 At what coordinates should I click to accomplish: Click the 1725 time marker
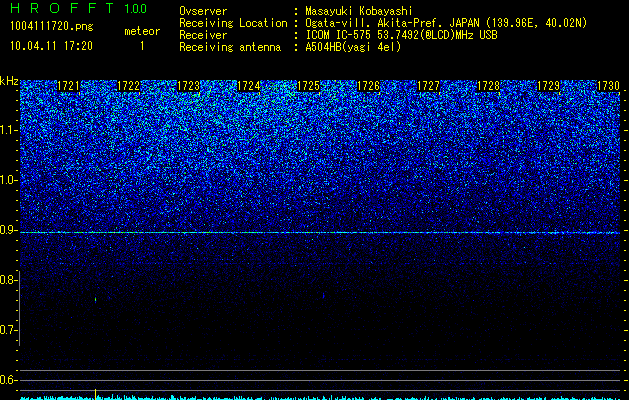308,86
